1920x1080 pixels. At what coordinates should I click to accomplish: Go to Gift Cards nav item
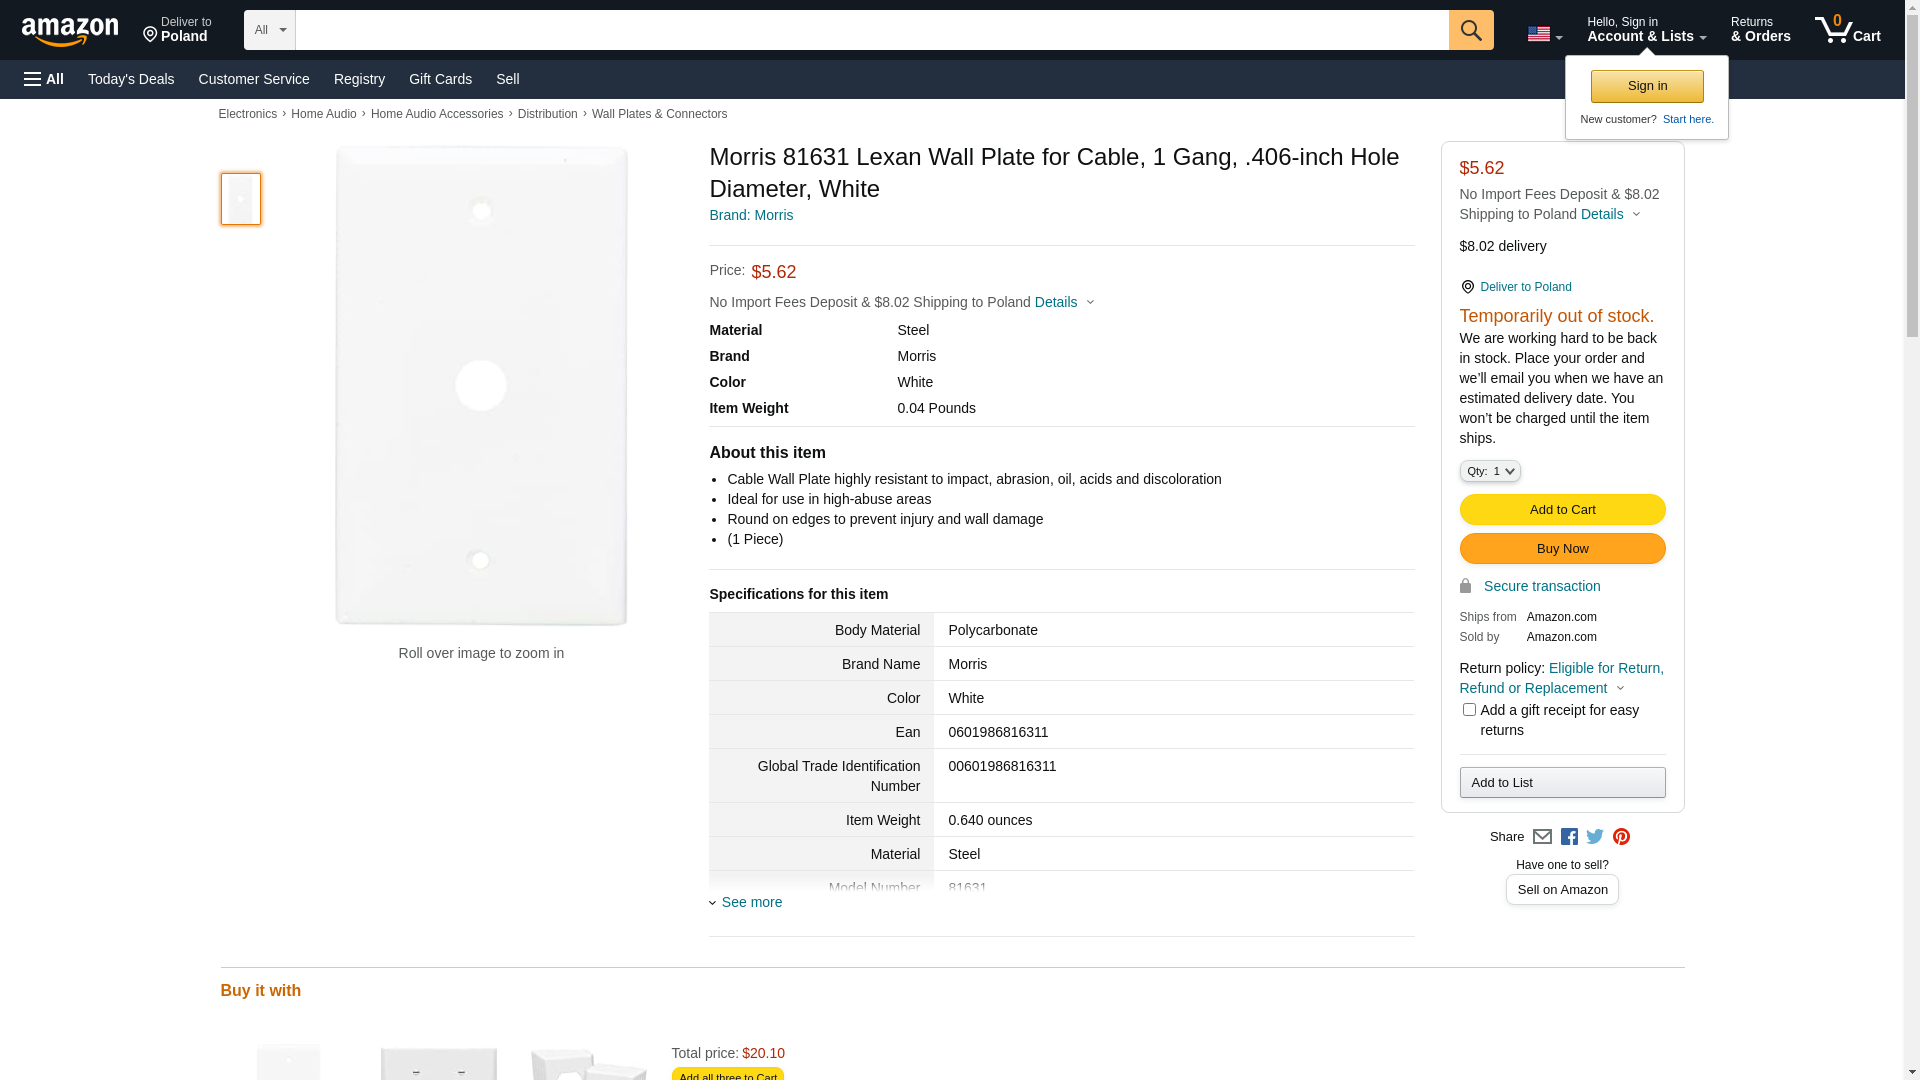(x=440, y=79)
